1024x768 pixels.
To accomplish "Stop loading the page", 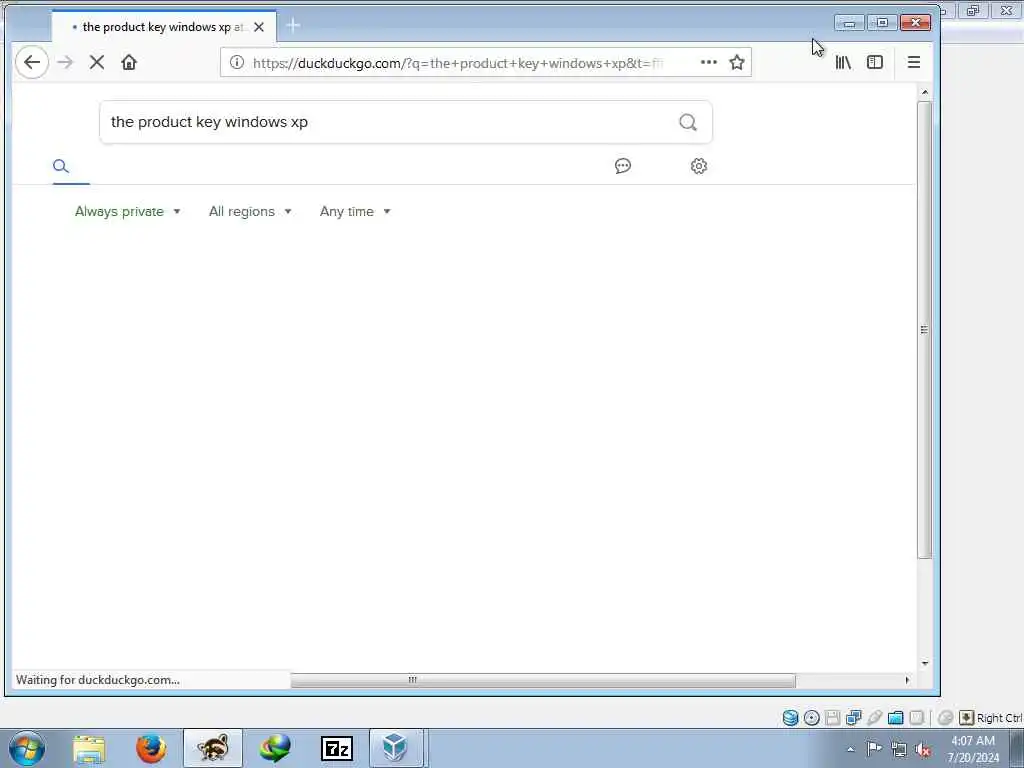I will pyautogui.click(x=97, y=62).
